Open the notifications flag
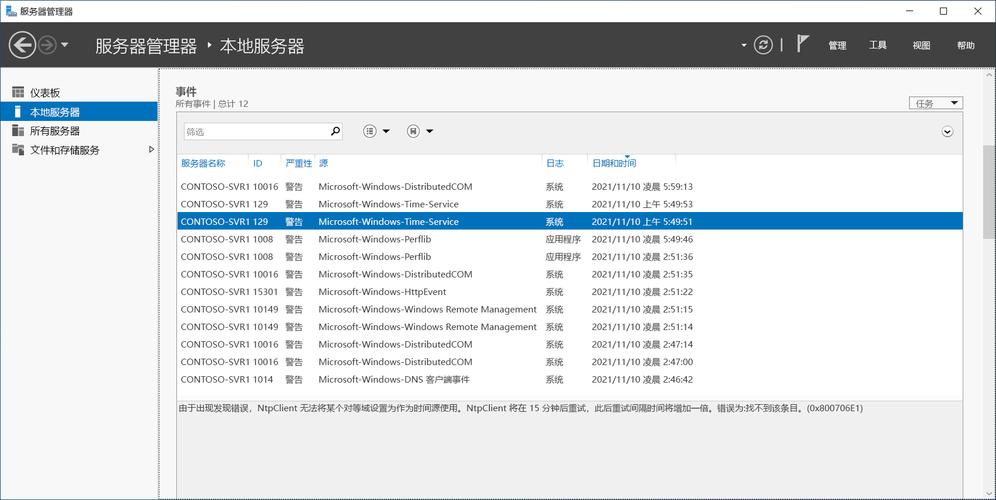The width and height of the screenshot is (996, 500). (803, 44)
